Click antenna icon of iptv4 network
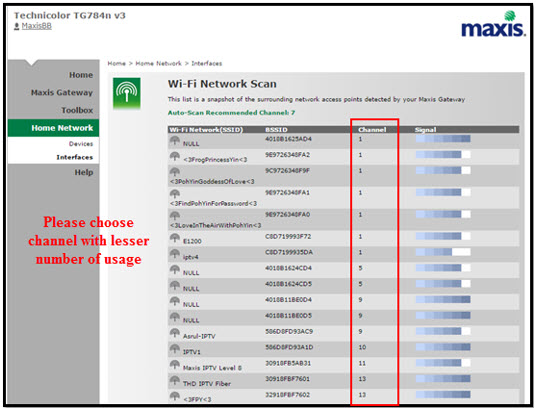 [x=175, y=253]
